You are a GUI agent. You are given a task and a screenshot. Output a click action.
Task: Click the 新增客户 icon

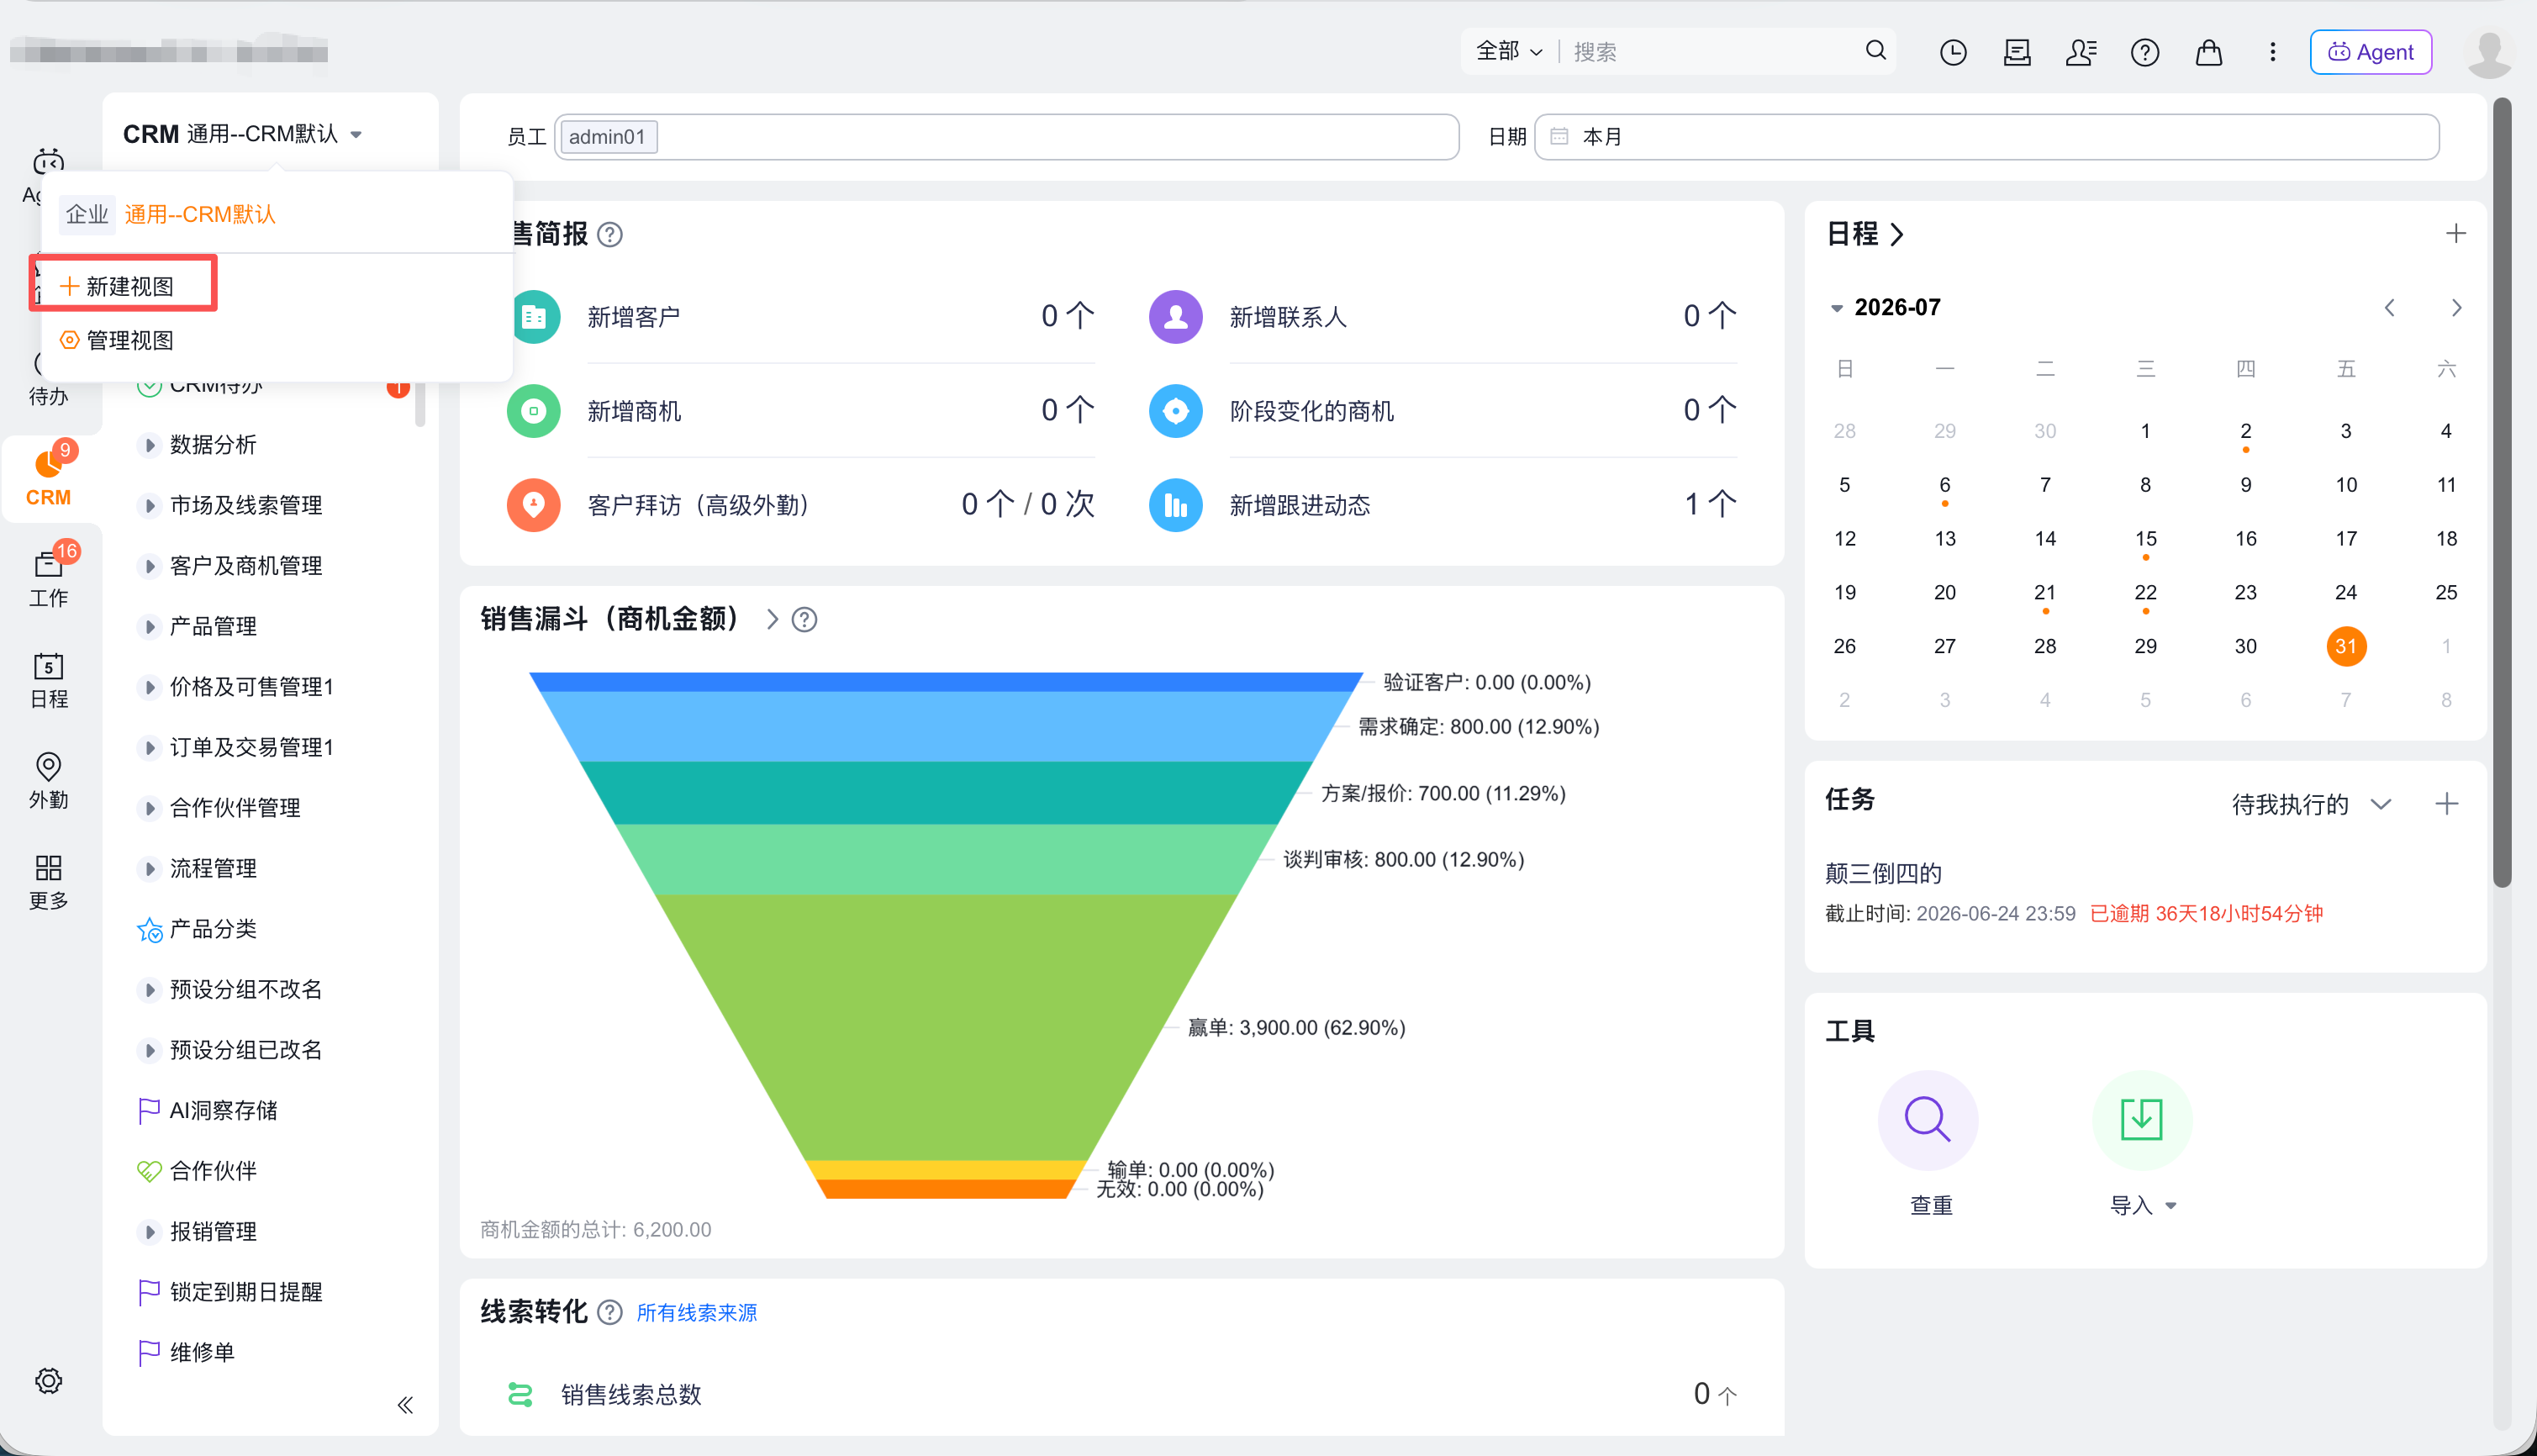(x=534, y=317)
